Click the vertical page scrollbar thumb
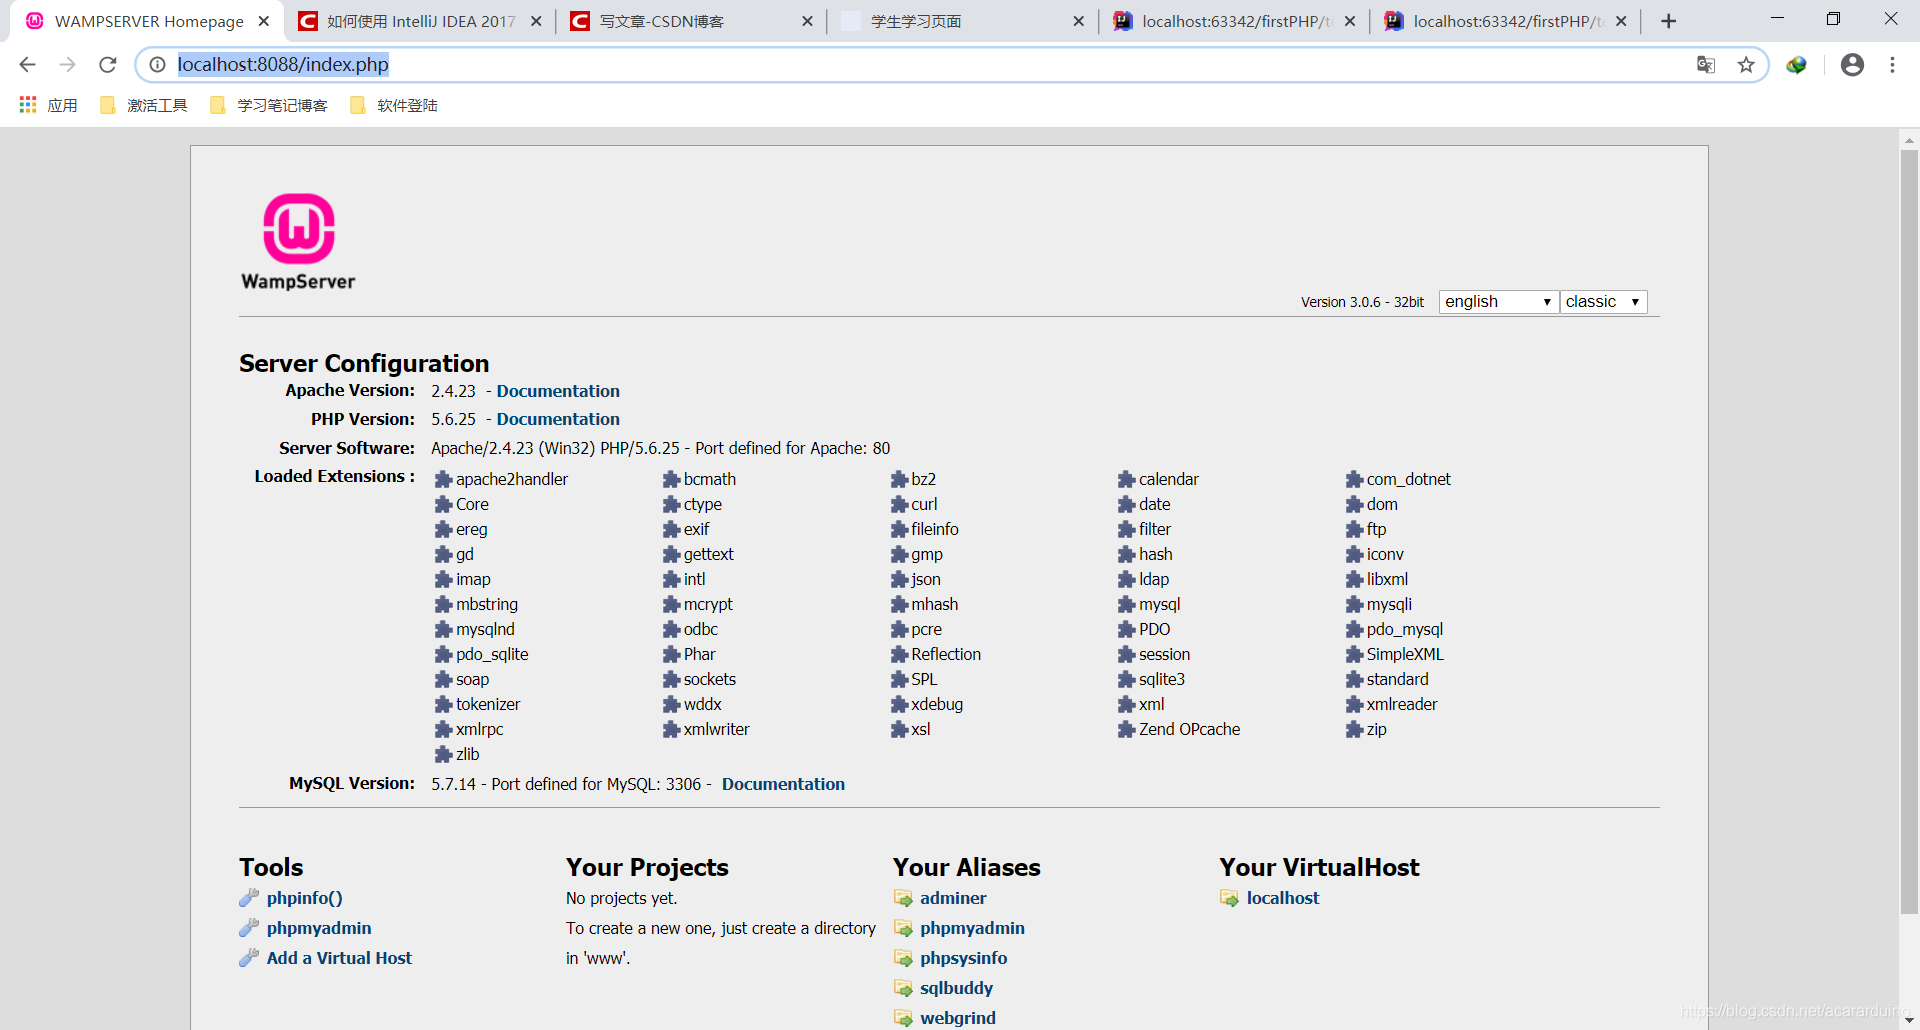 click(x=1909, y=530)
